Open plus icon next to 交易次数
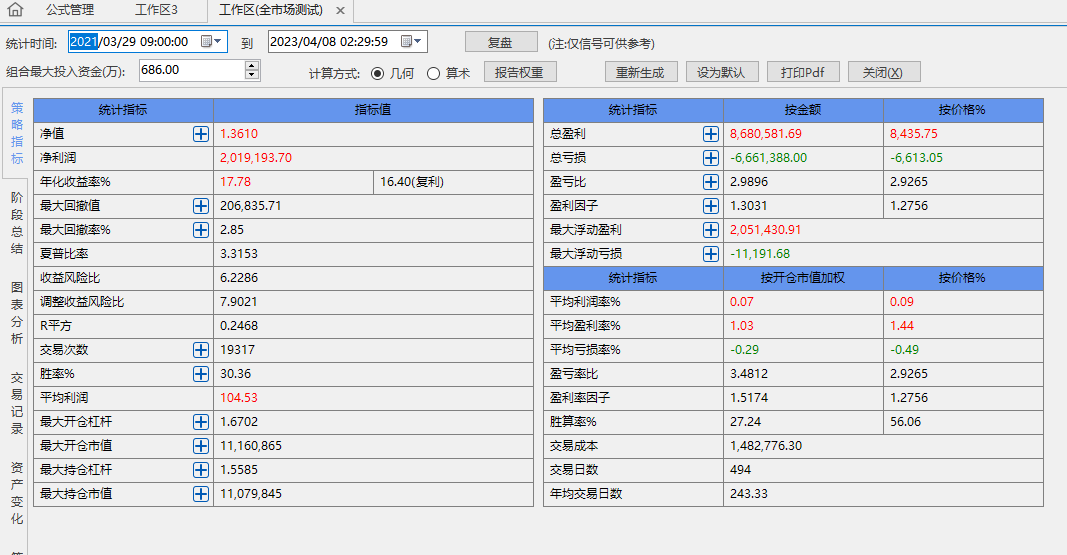This screenshot has height=555, width=1067. click(201, 350)
